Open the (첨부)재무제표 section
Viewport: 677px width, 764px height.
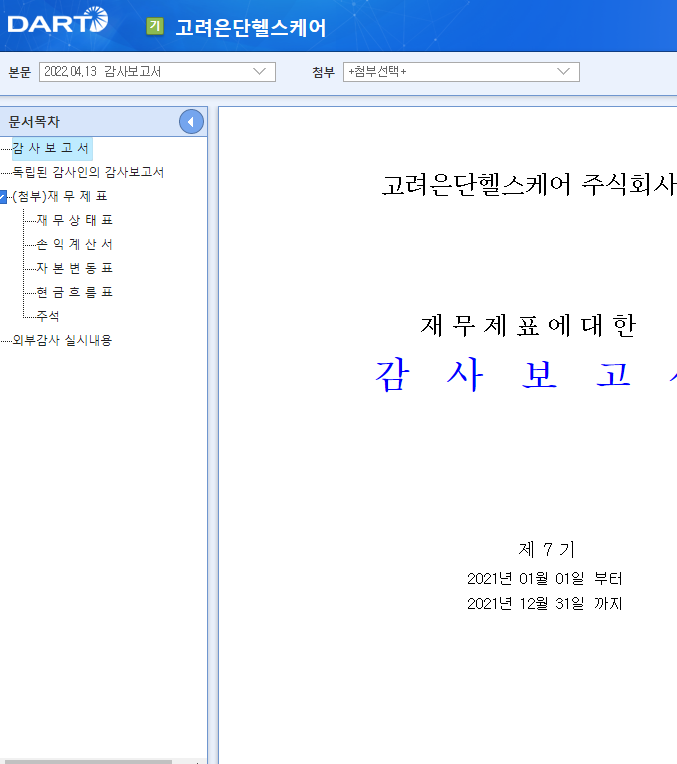(60, 196)
